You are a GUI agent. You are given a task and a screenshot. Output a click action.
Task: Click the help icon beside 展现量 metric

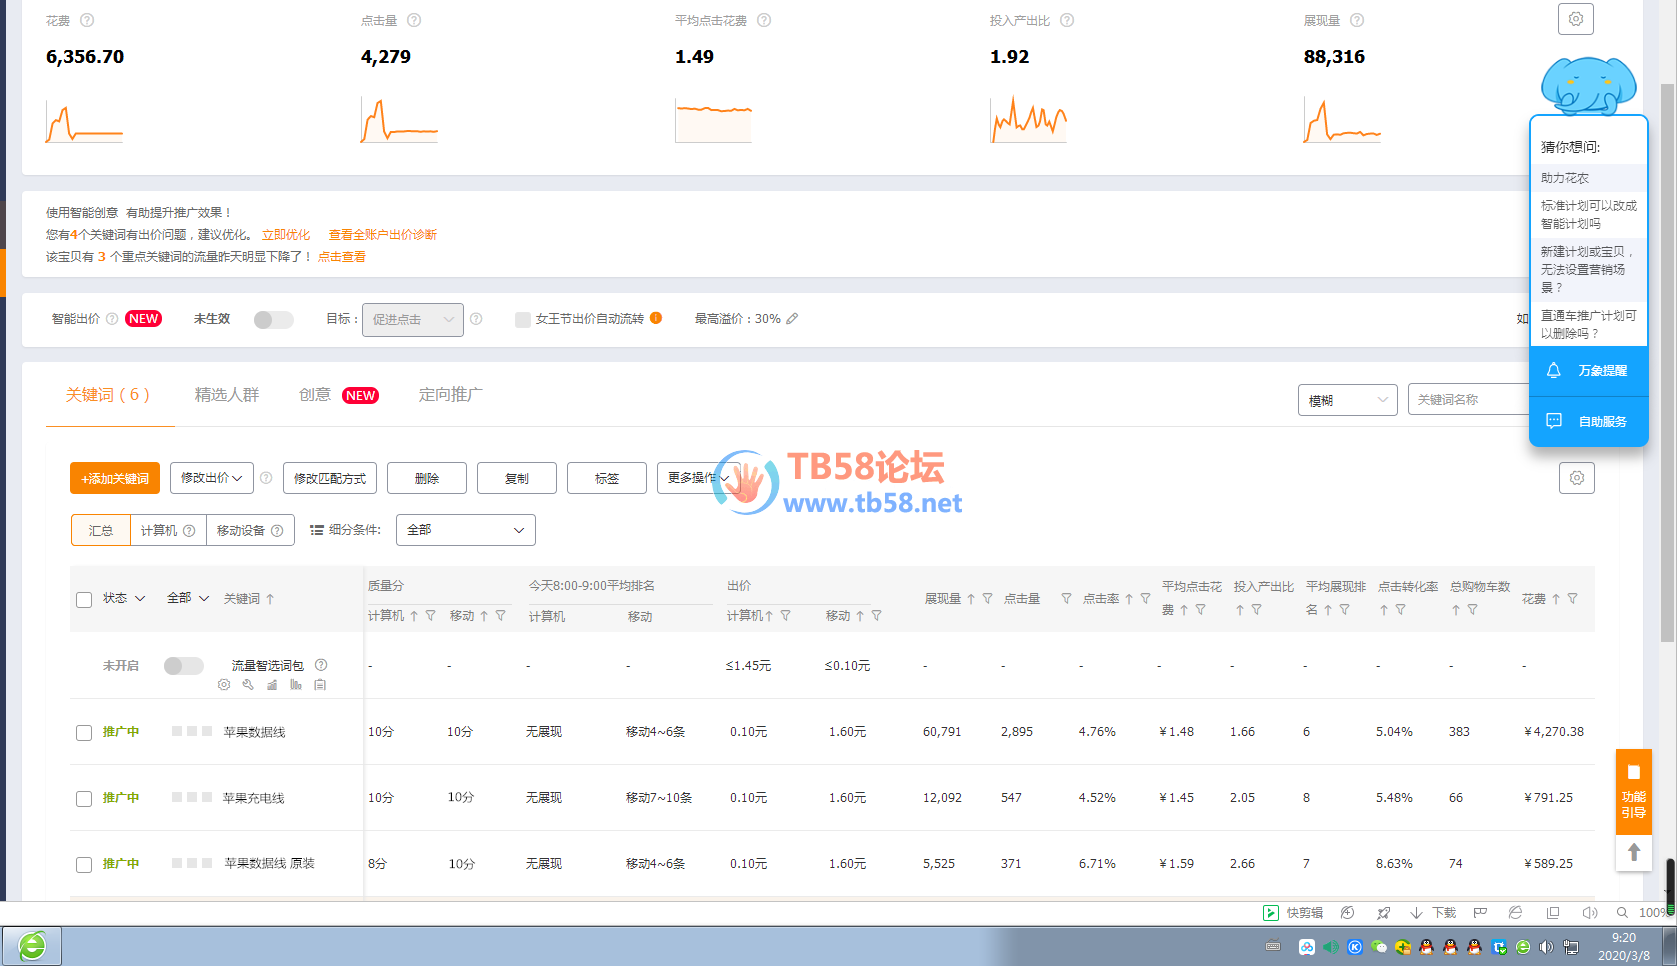pos(1357,20)
